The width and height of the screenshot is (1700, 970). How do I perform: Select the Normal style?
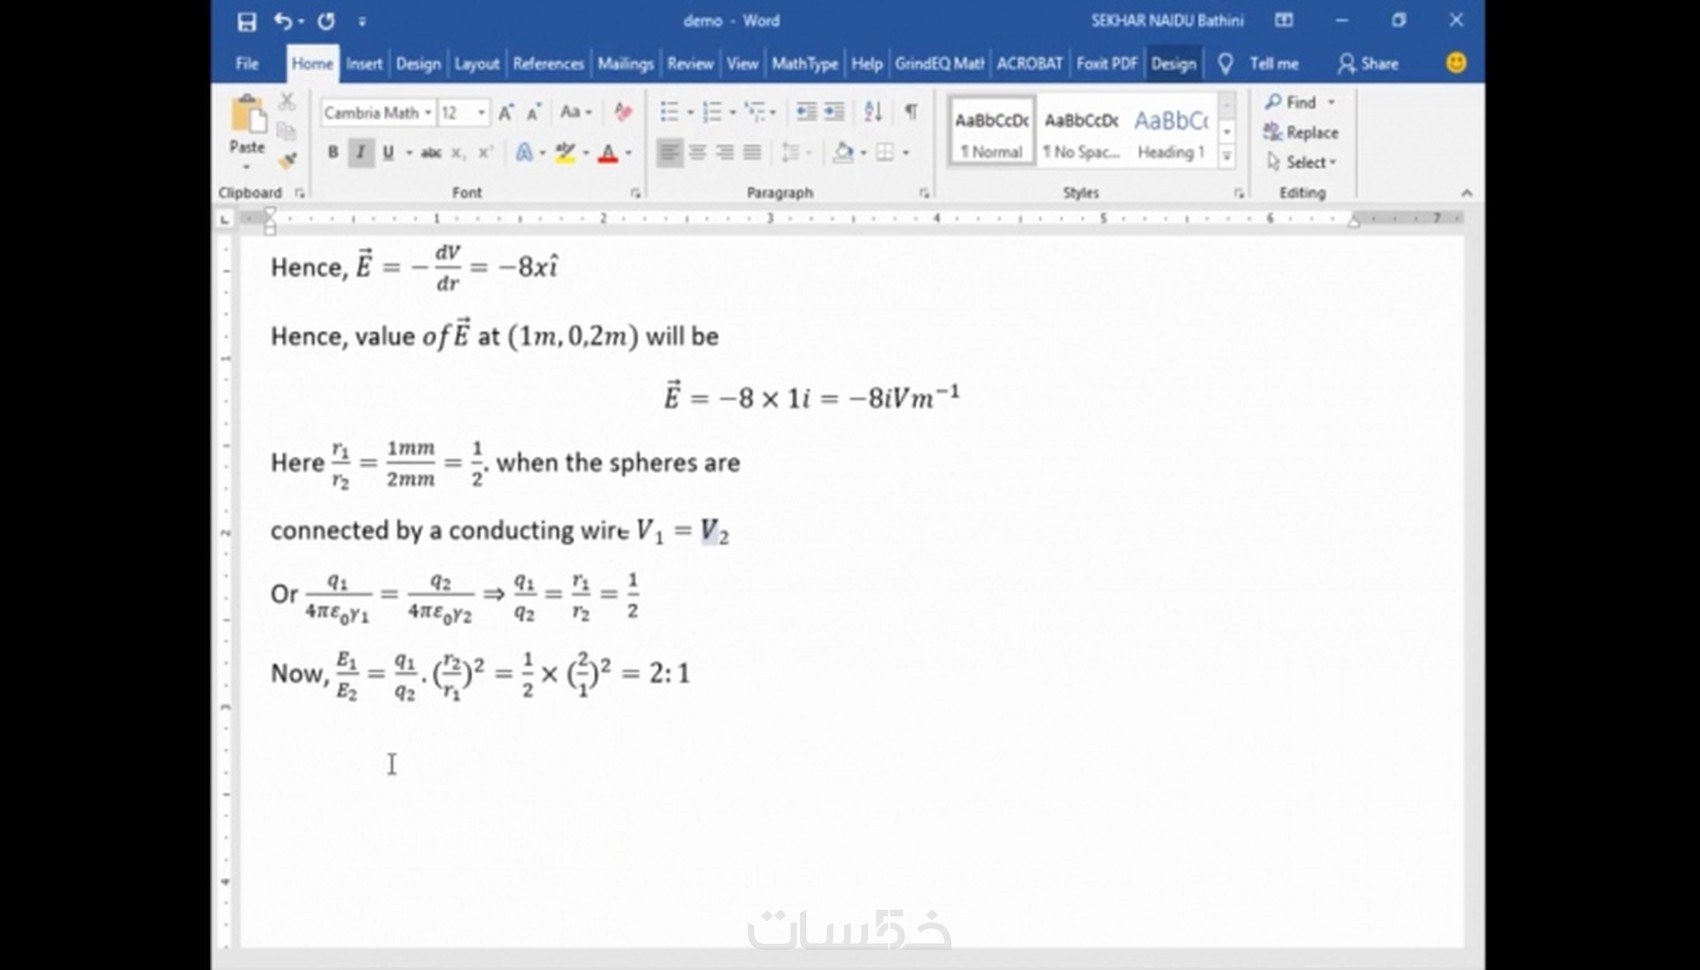(x=991, y=131)
